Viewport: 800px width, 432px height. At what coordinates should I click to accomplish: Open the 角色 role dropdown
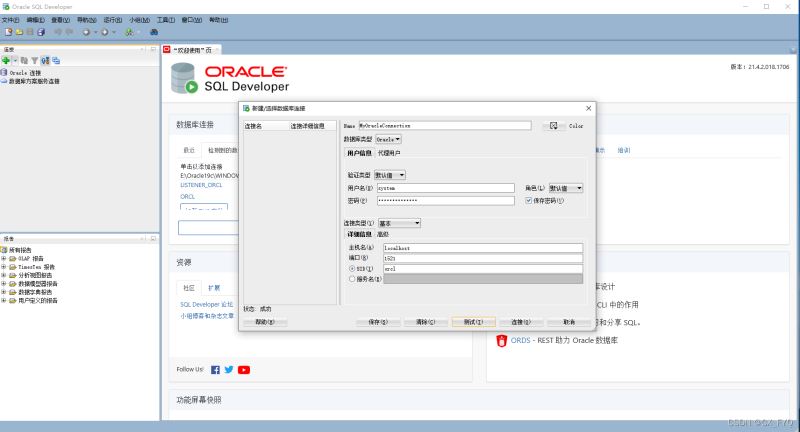[x=565, y=187]
